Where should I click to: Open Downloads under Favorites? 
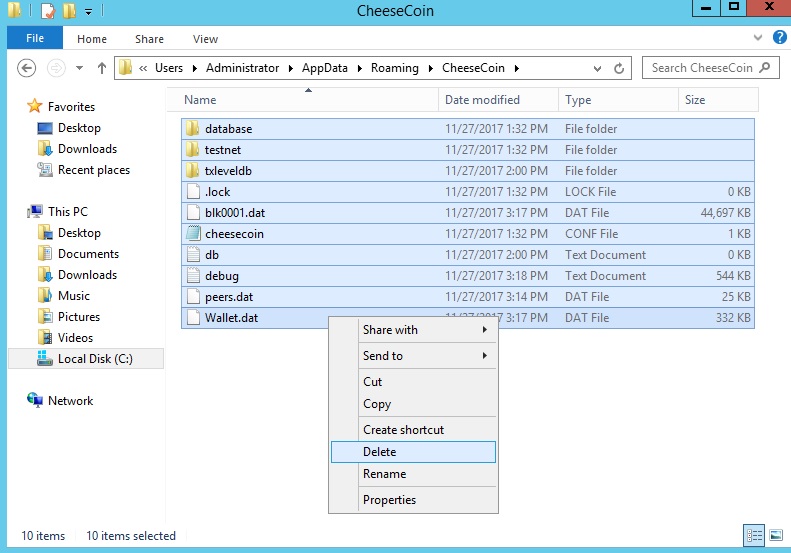click(x=87, y=149)
